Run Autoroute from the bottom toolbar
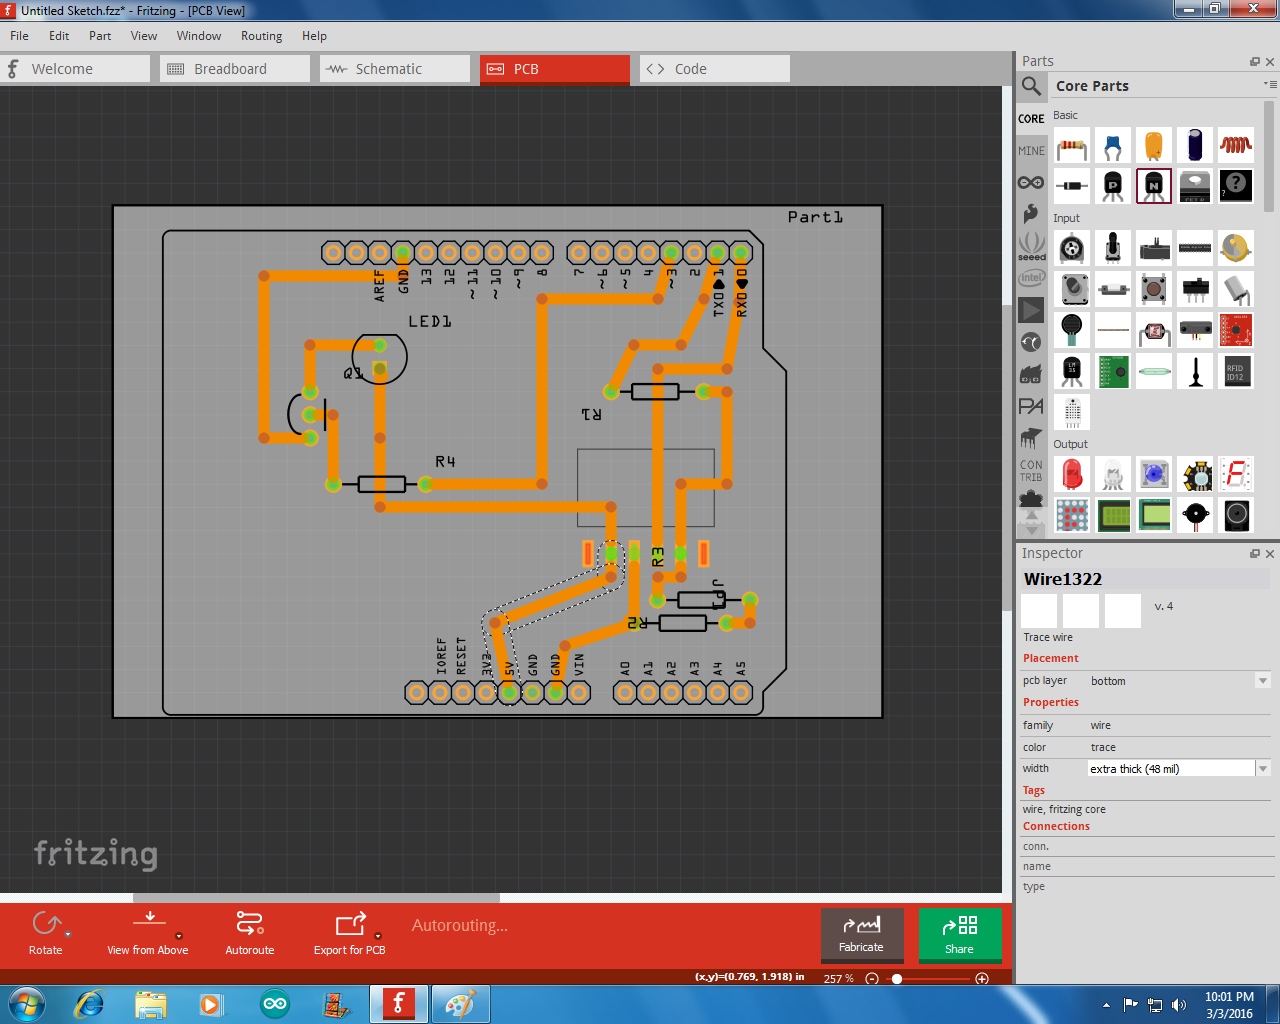 [x=249, y=933]
